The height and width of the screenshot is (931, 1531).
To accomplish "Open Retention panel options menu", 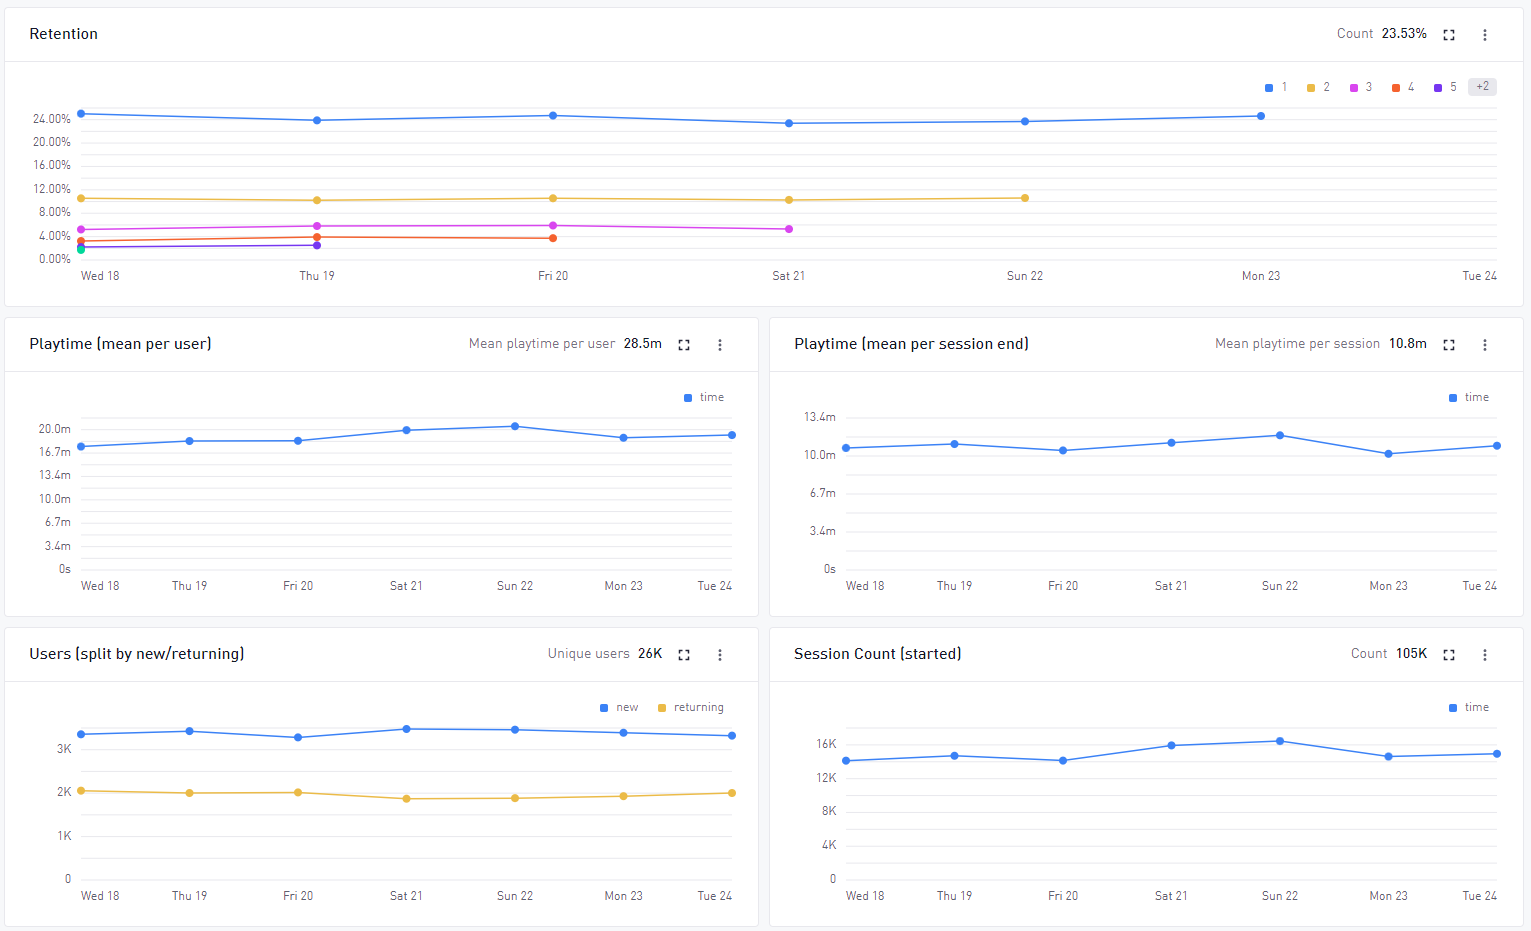I will coord(1485,35).
